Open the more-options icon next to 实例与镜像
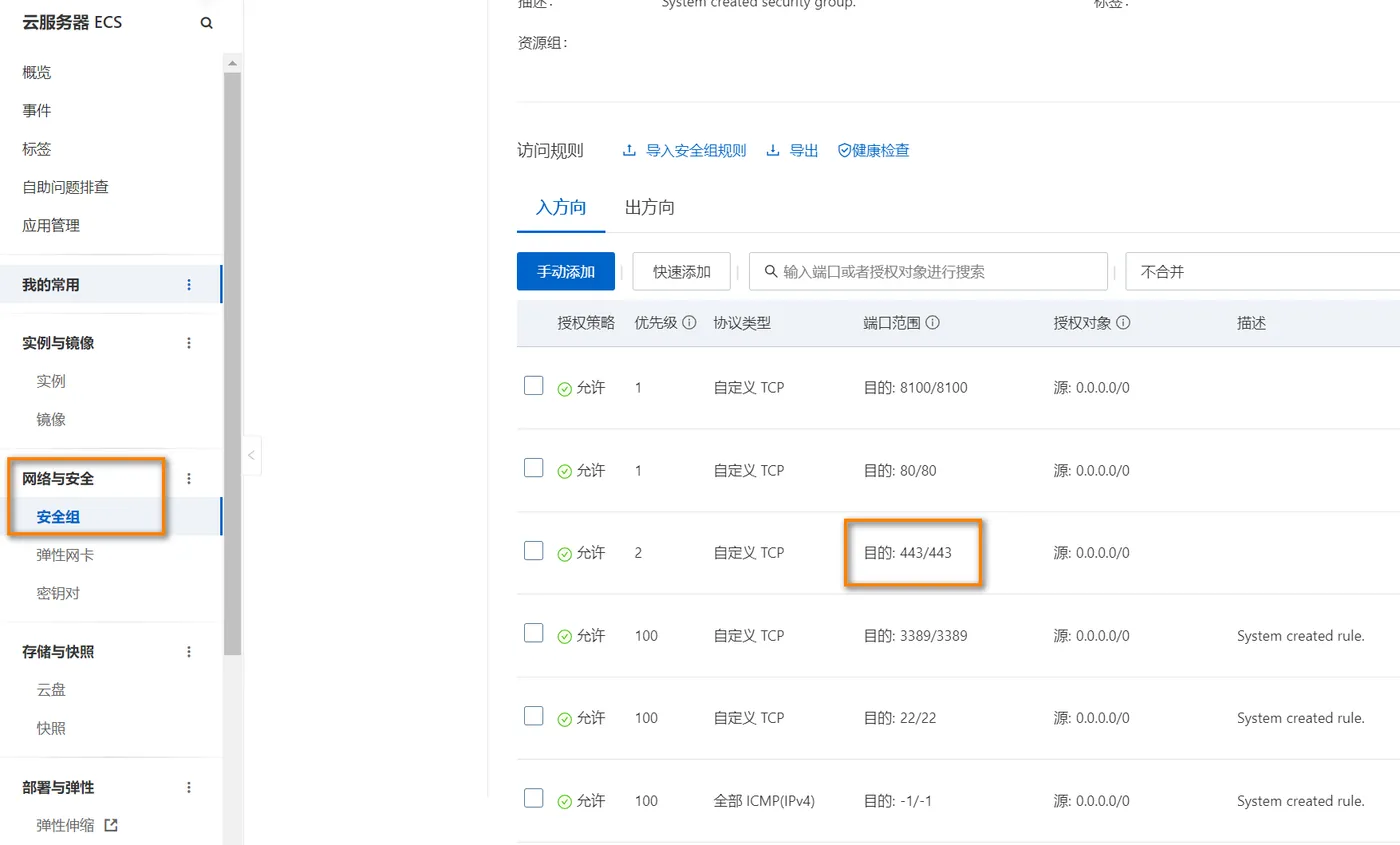 [189, 343]
